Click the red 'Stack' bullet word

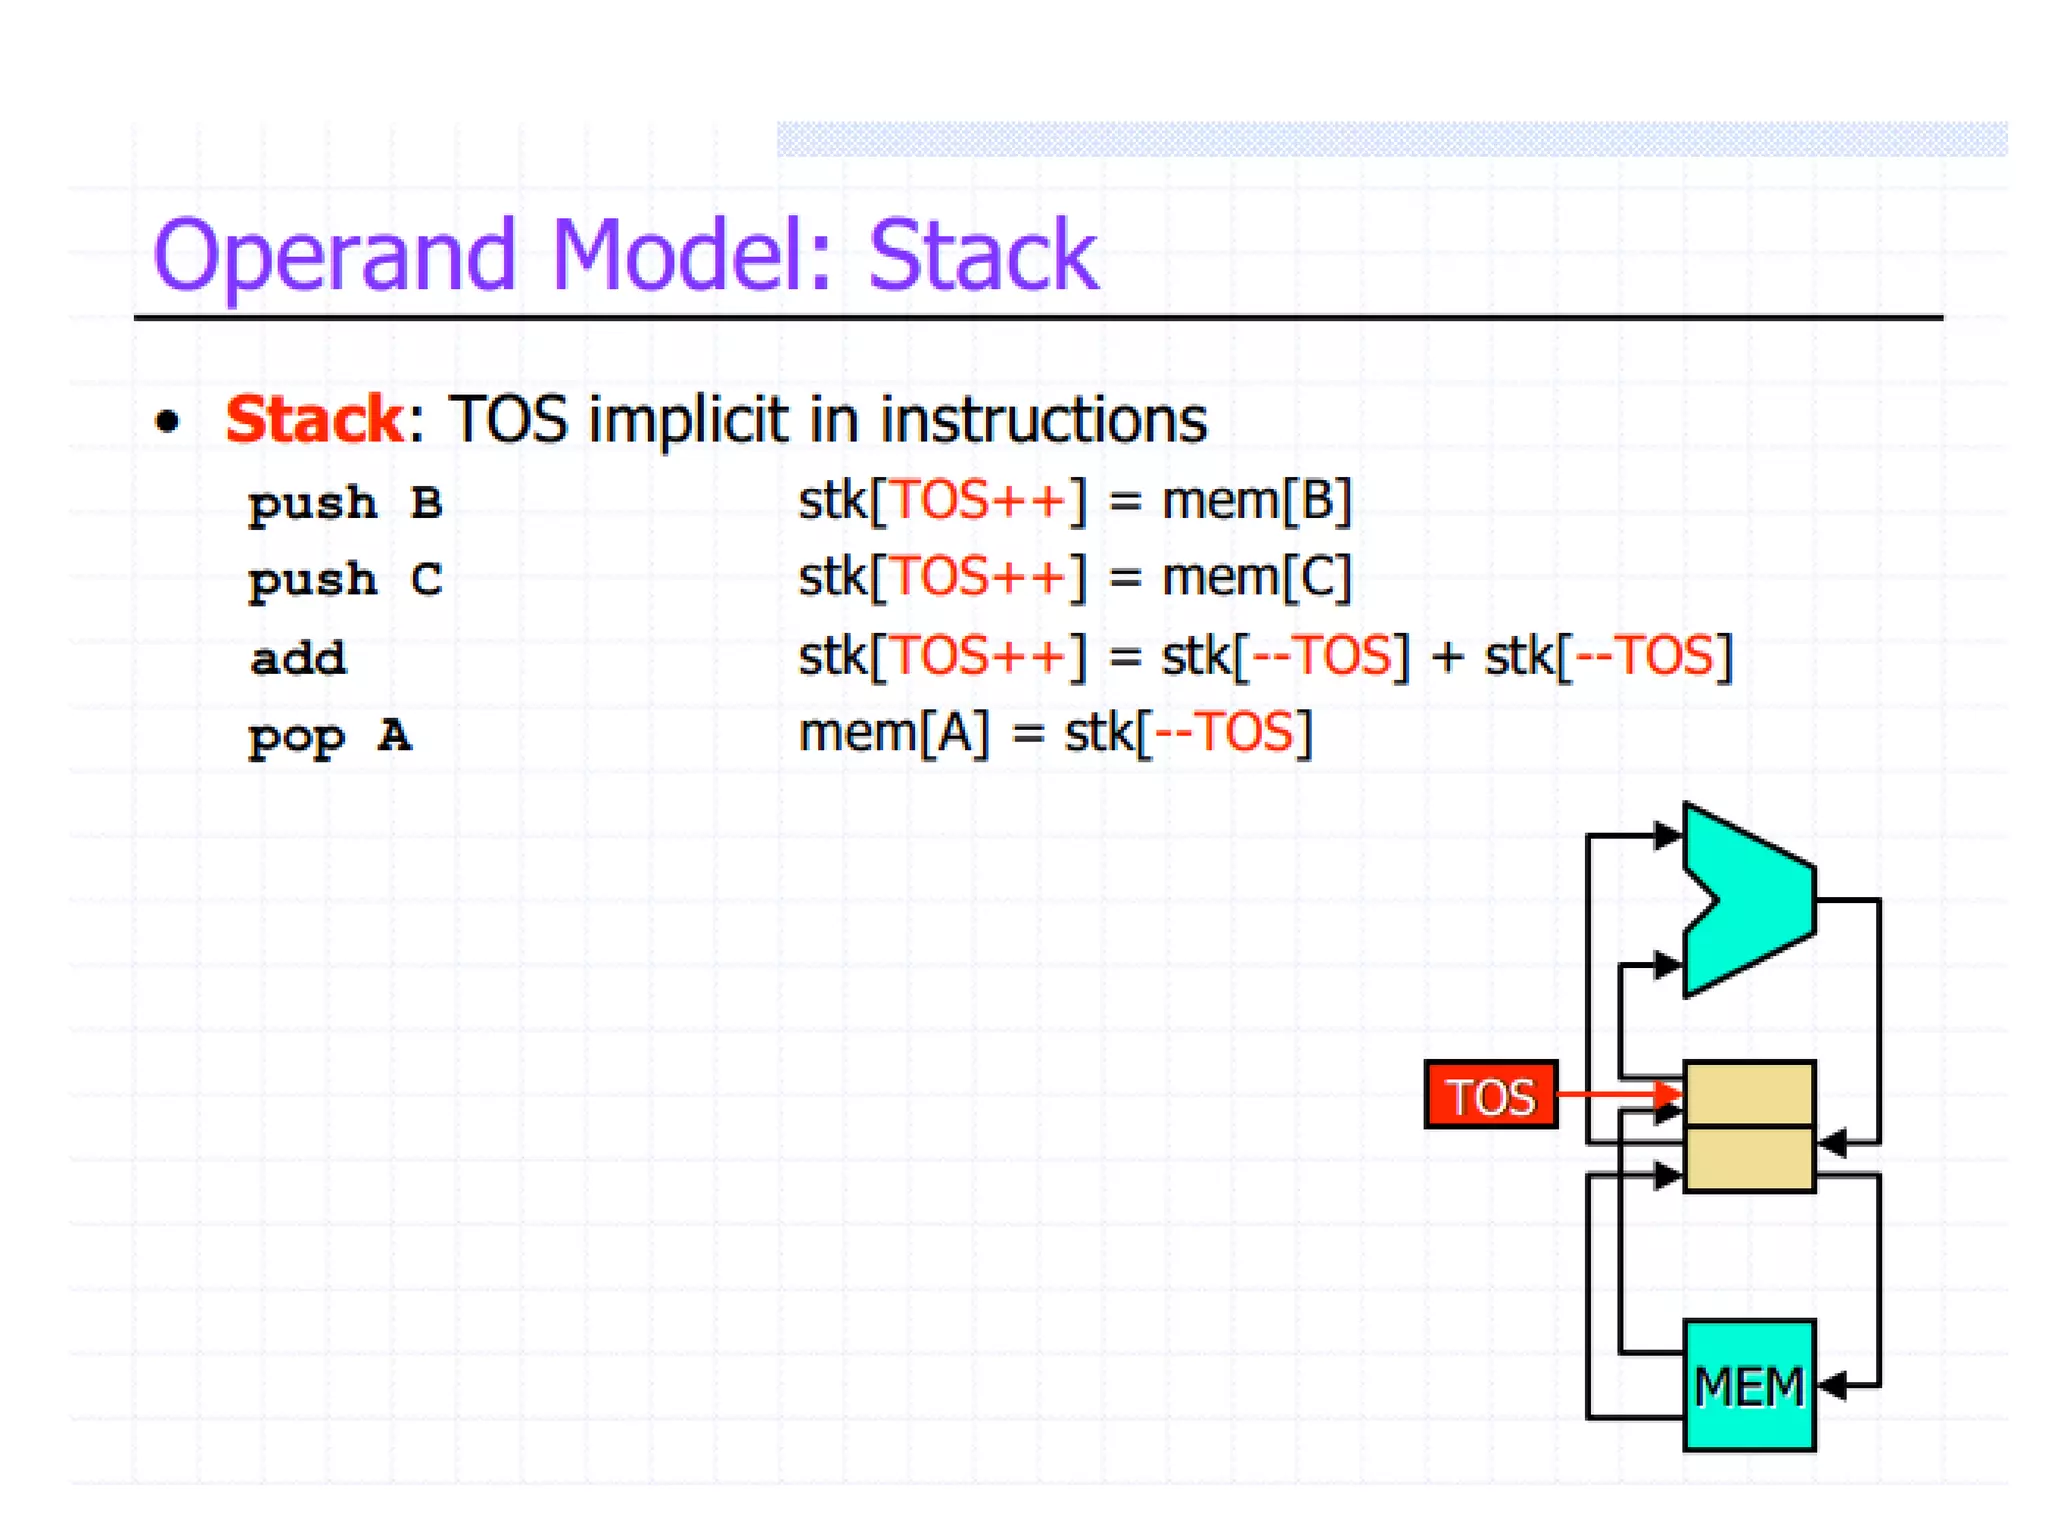coord(314,419)
